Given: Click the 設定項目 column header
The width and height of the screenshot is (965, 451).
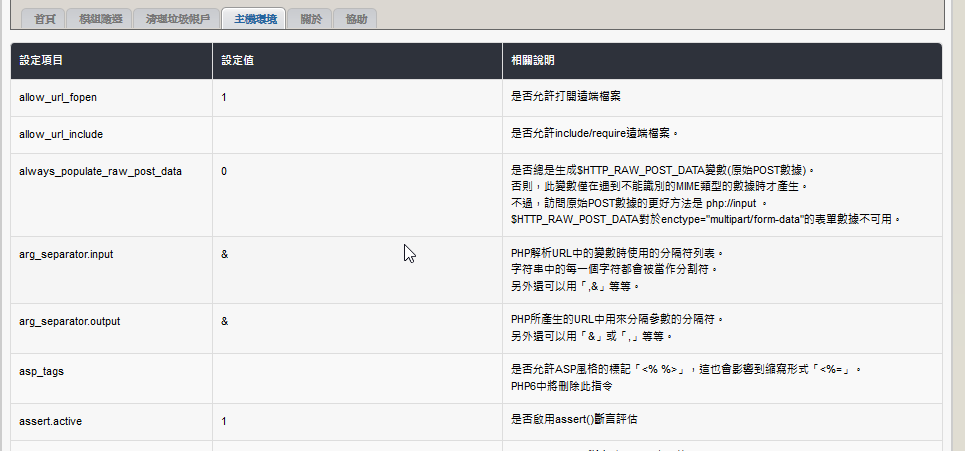Looking at the screenshot, I should (41, 61).
